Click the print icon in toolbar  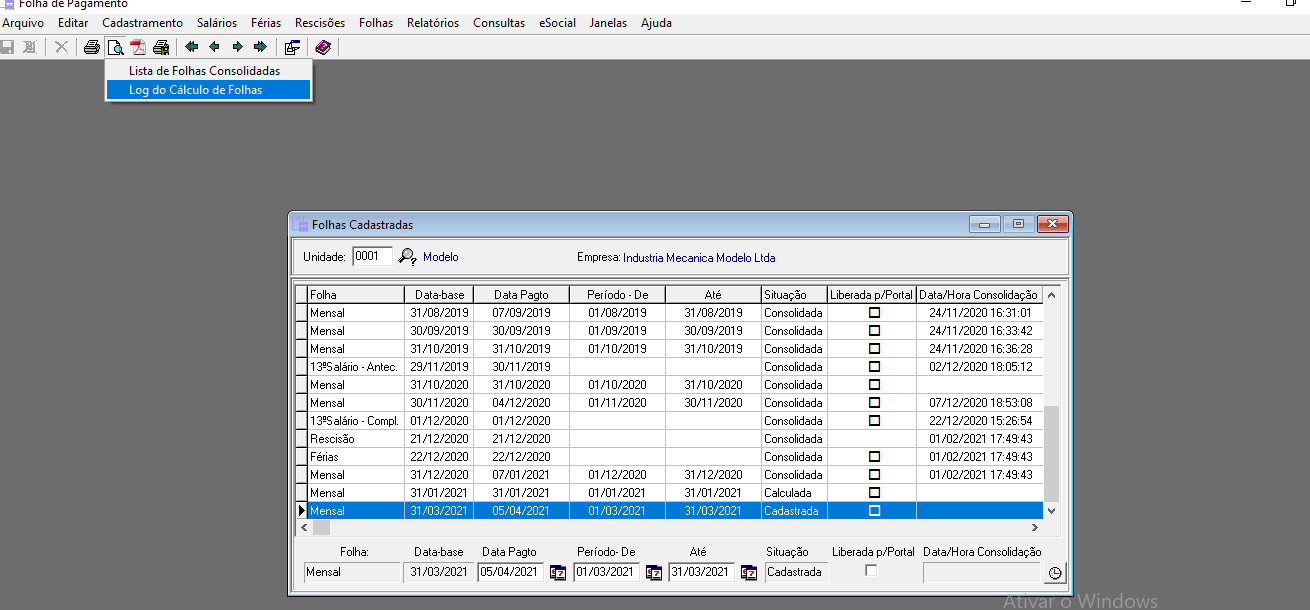[92, 47]
